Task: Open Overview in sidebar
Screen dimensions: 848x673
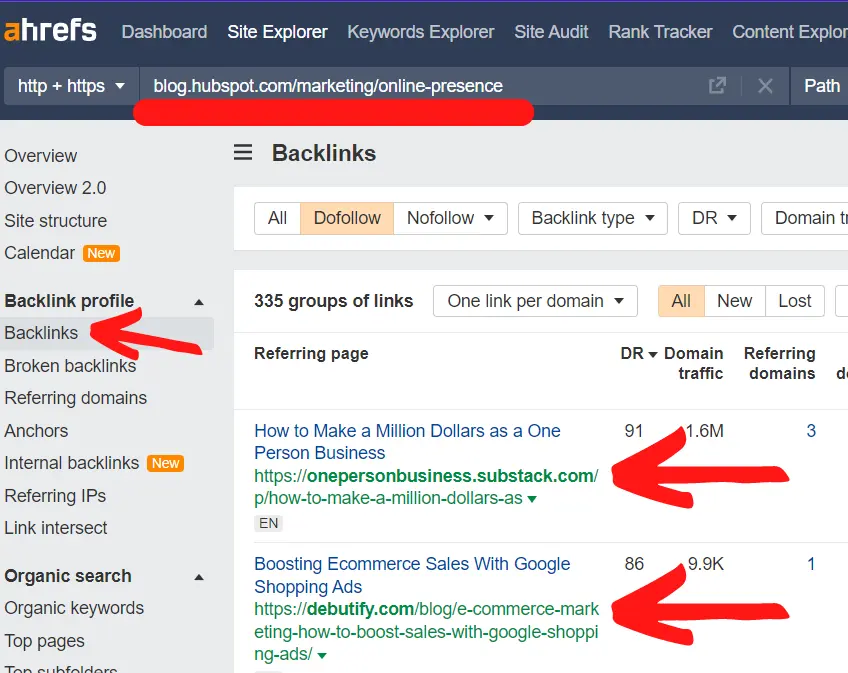Action: (41, 156)
